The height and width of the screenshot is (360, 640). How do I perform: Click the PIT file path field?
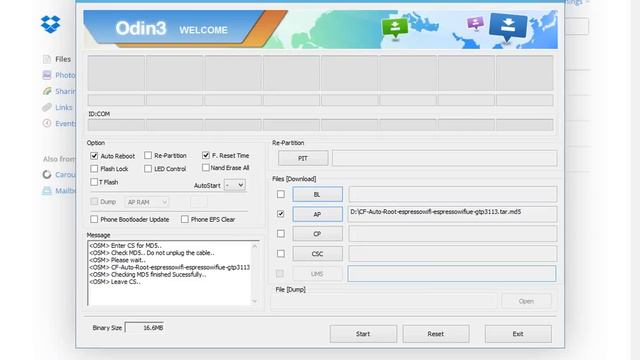444,158
